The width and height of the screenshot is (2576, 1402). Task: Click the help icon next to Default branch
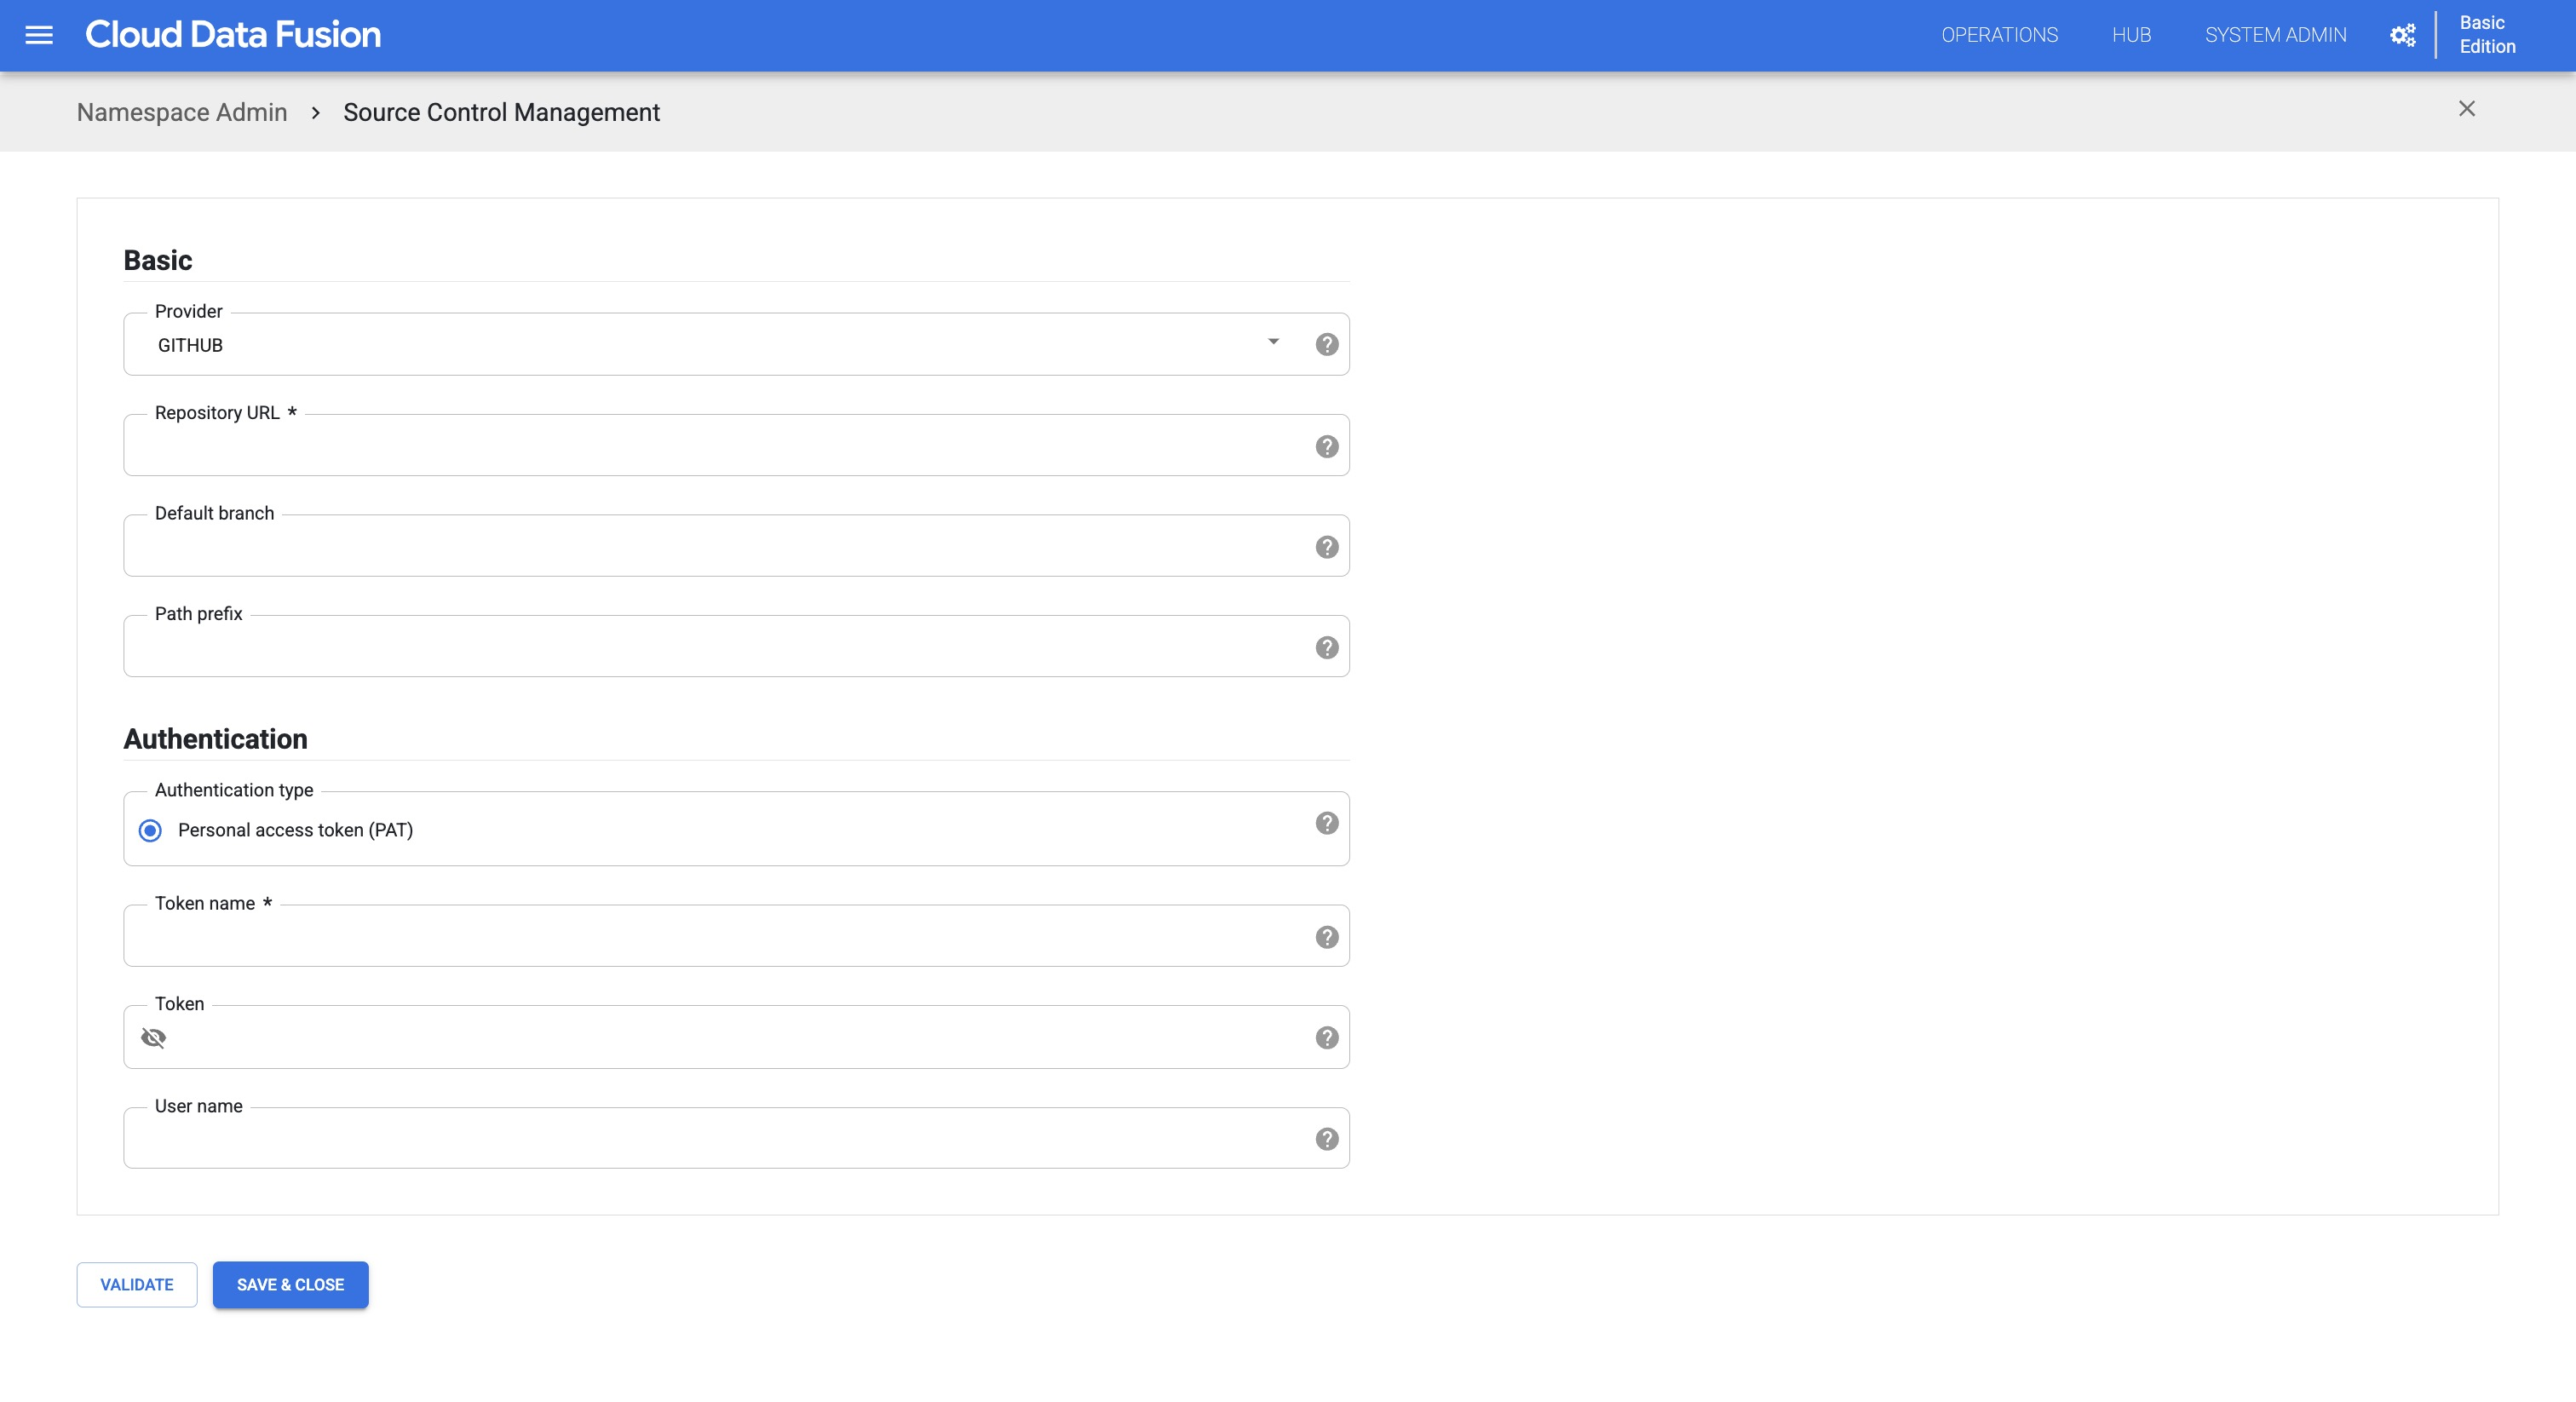pyautogui.click(x=1328, y=548)
